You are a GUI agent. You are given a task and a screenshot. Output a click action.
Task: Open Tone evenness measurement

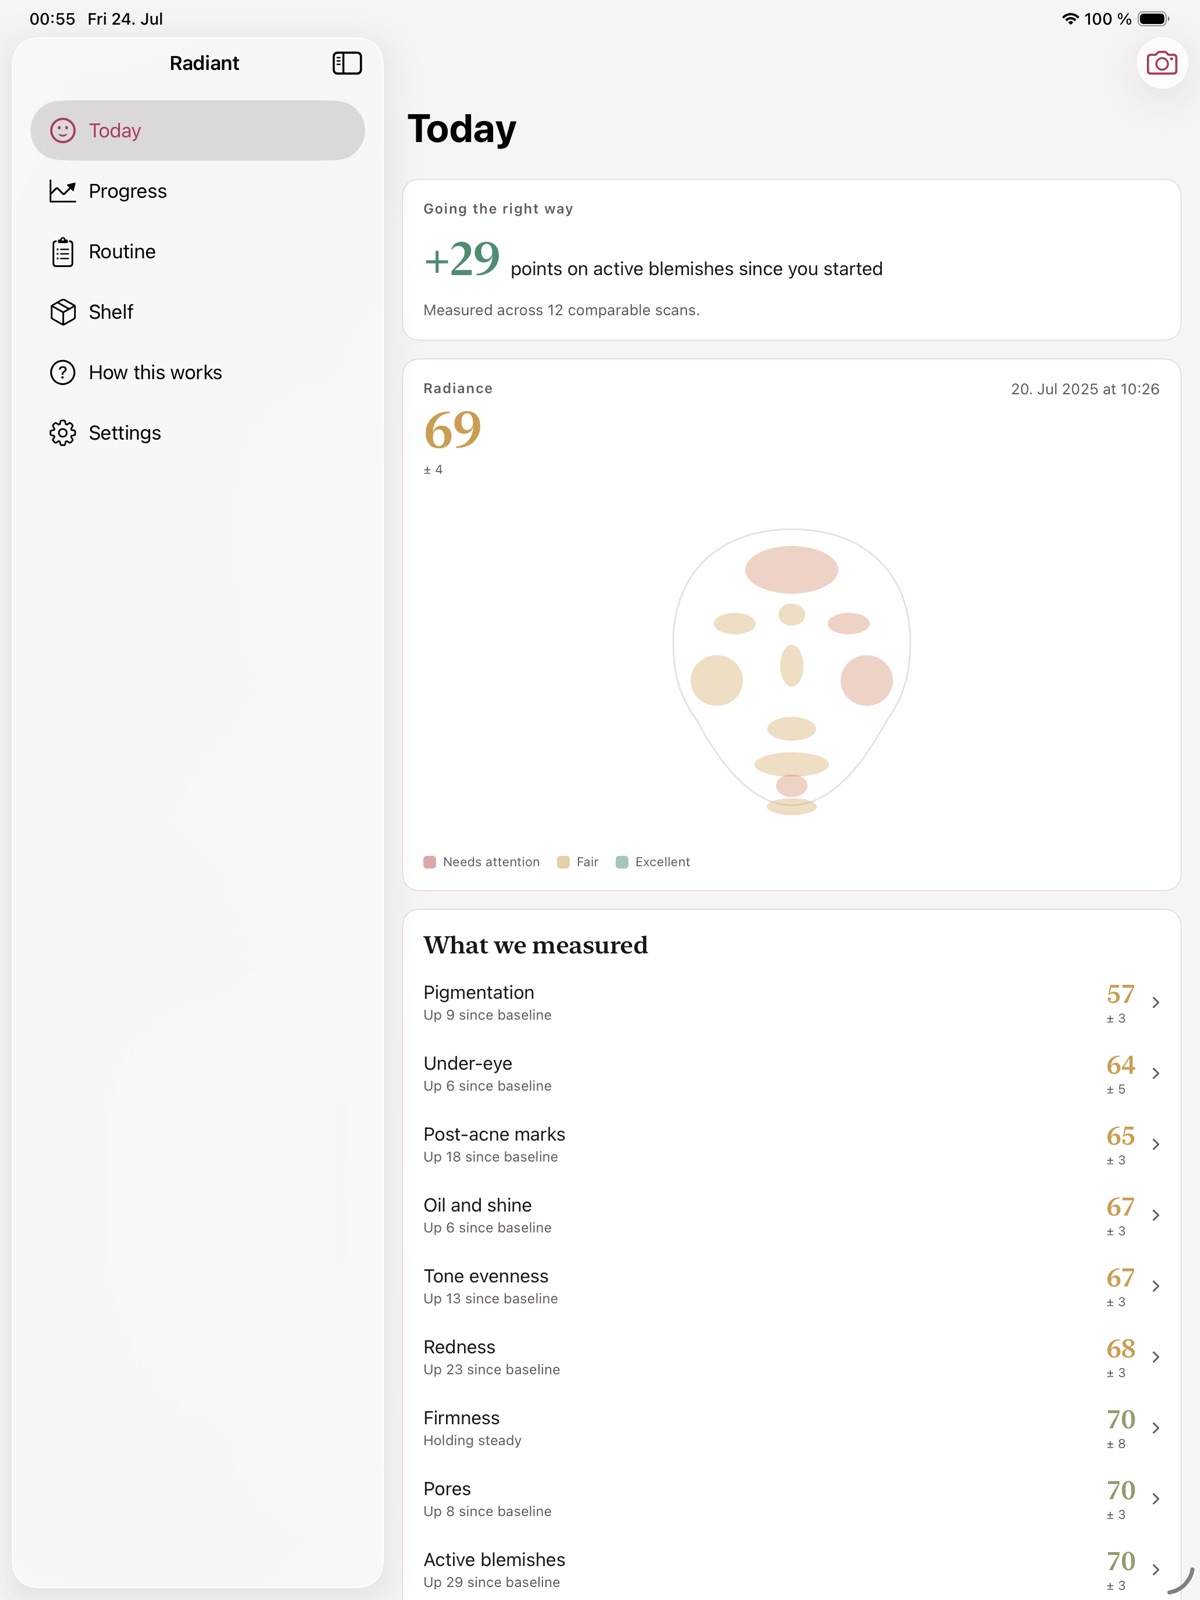tap(792, 1286)
